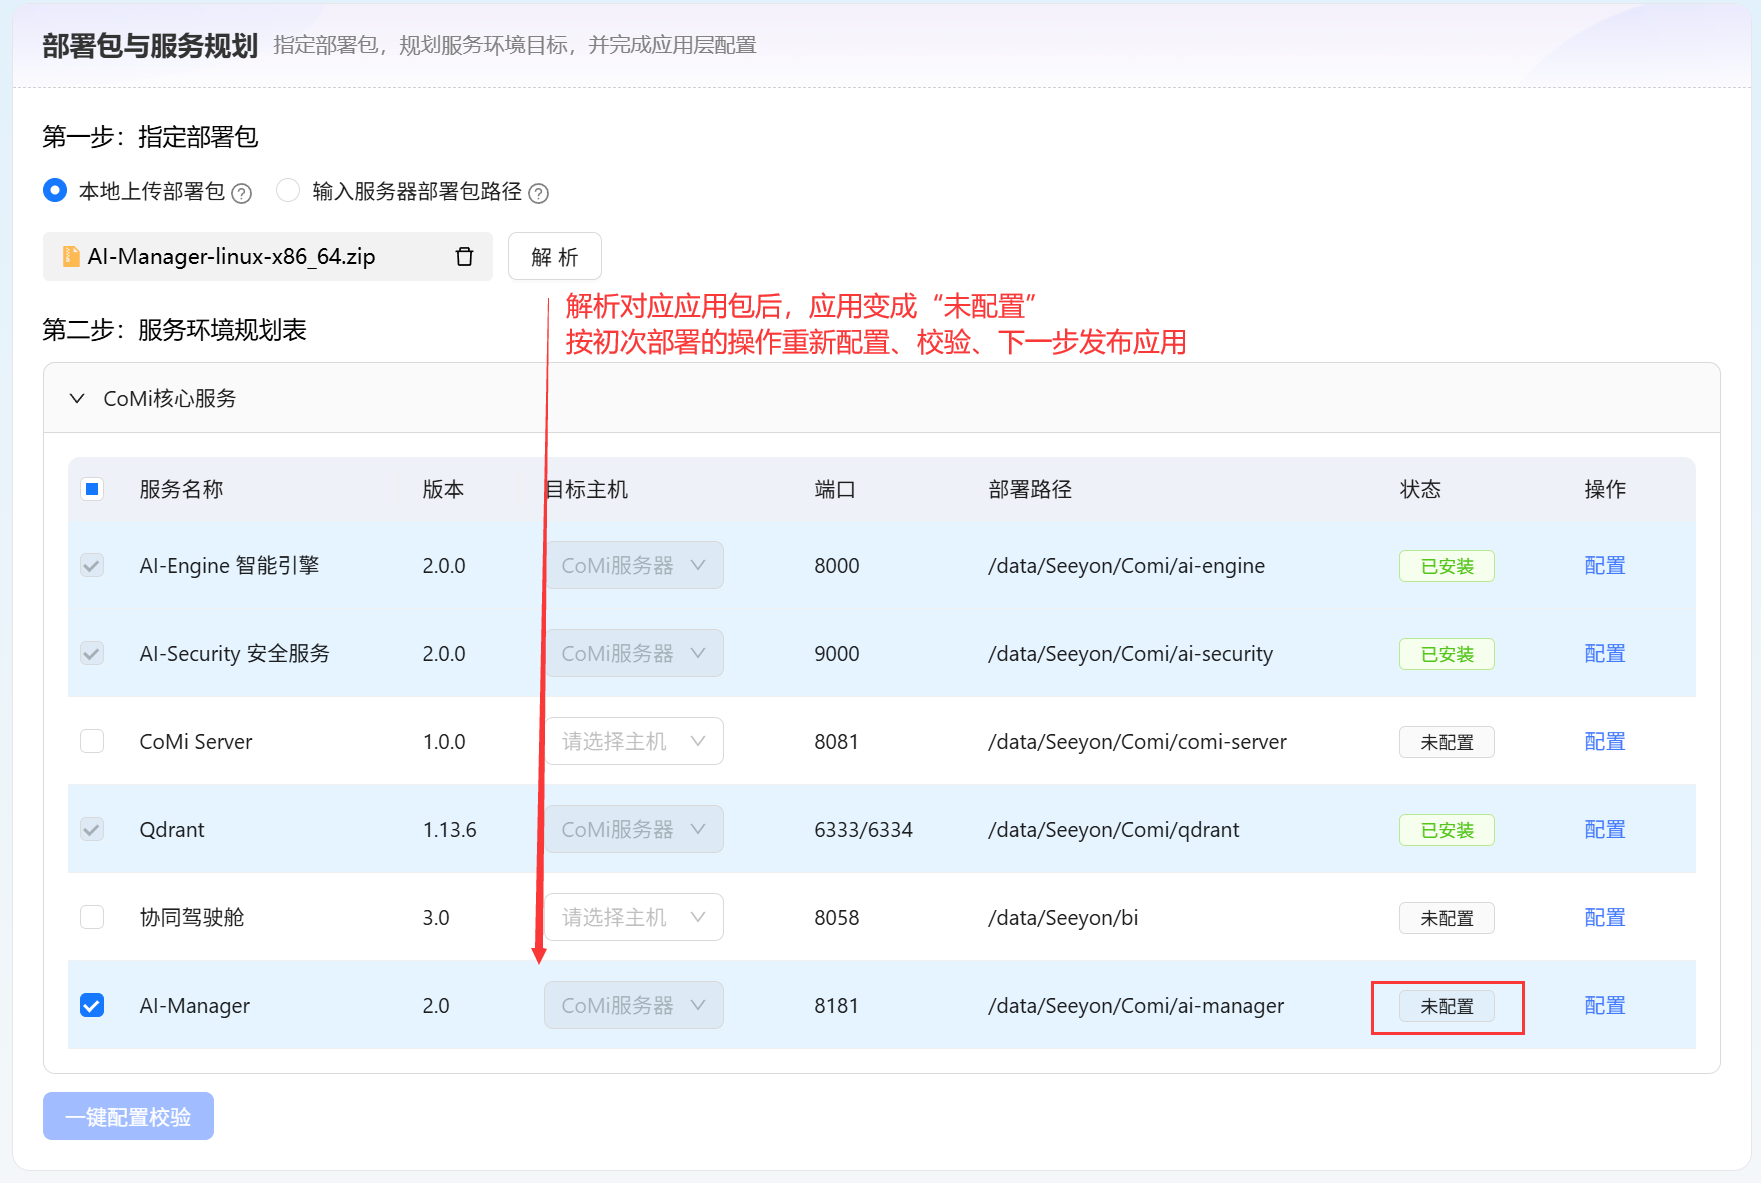Click the /data/Seeyon/Comi/ai-manager path

click(1136, 1006)
